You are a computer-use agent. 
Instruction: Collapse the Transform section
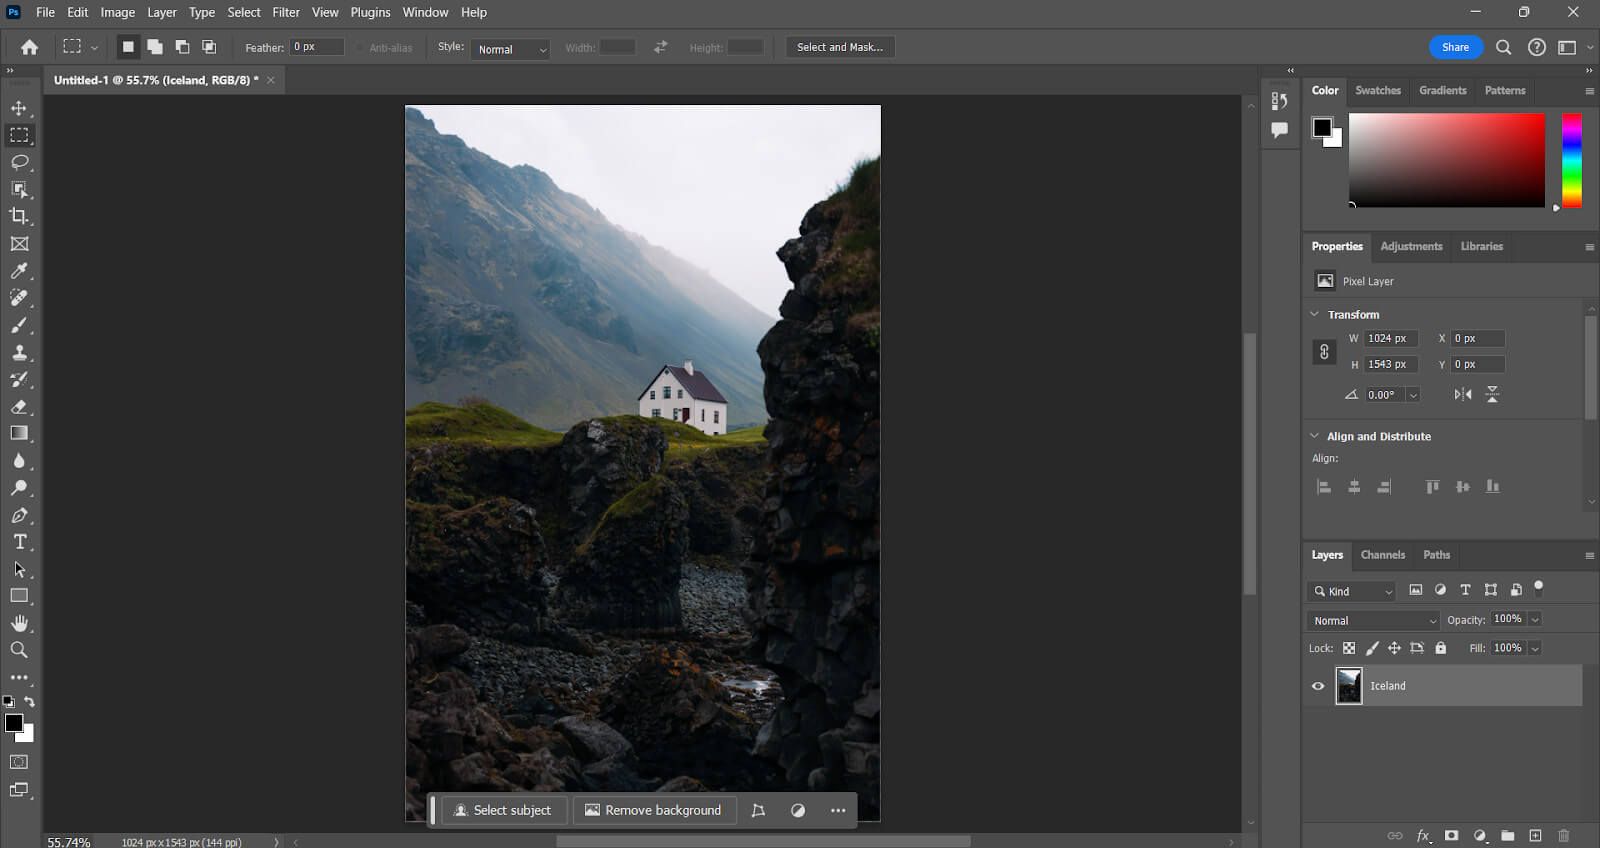(1315, 314)
